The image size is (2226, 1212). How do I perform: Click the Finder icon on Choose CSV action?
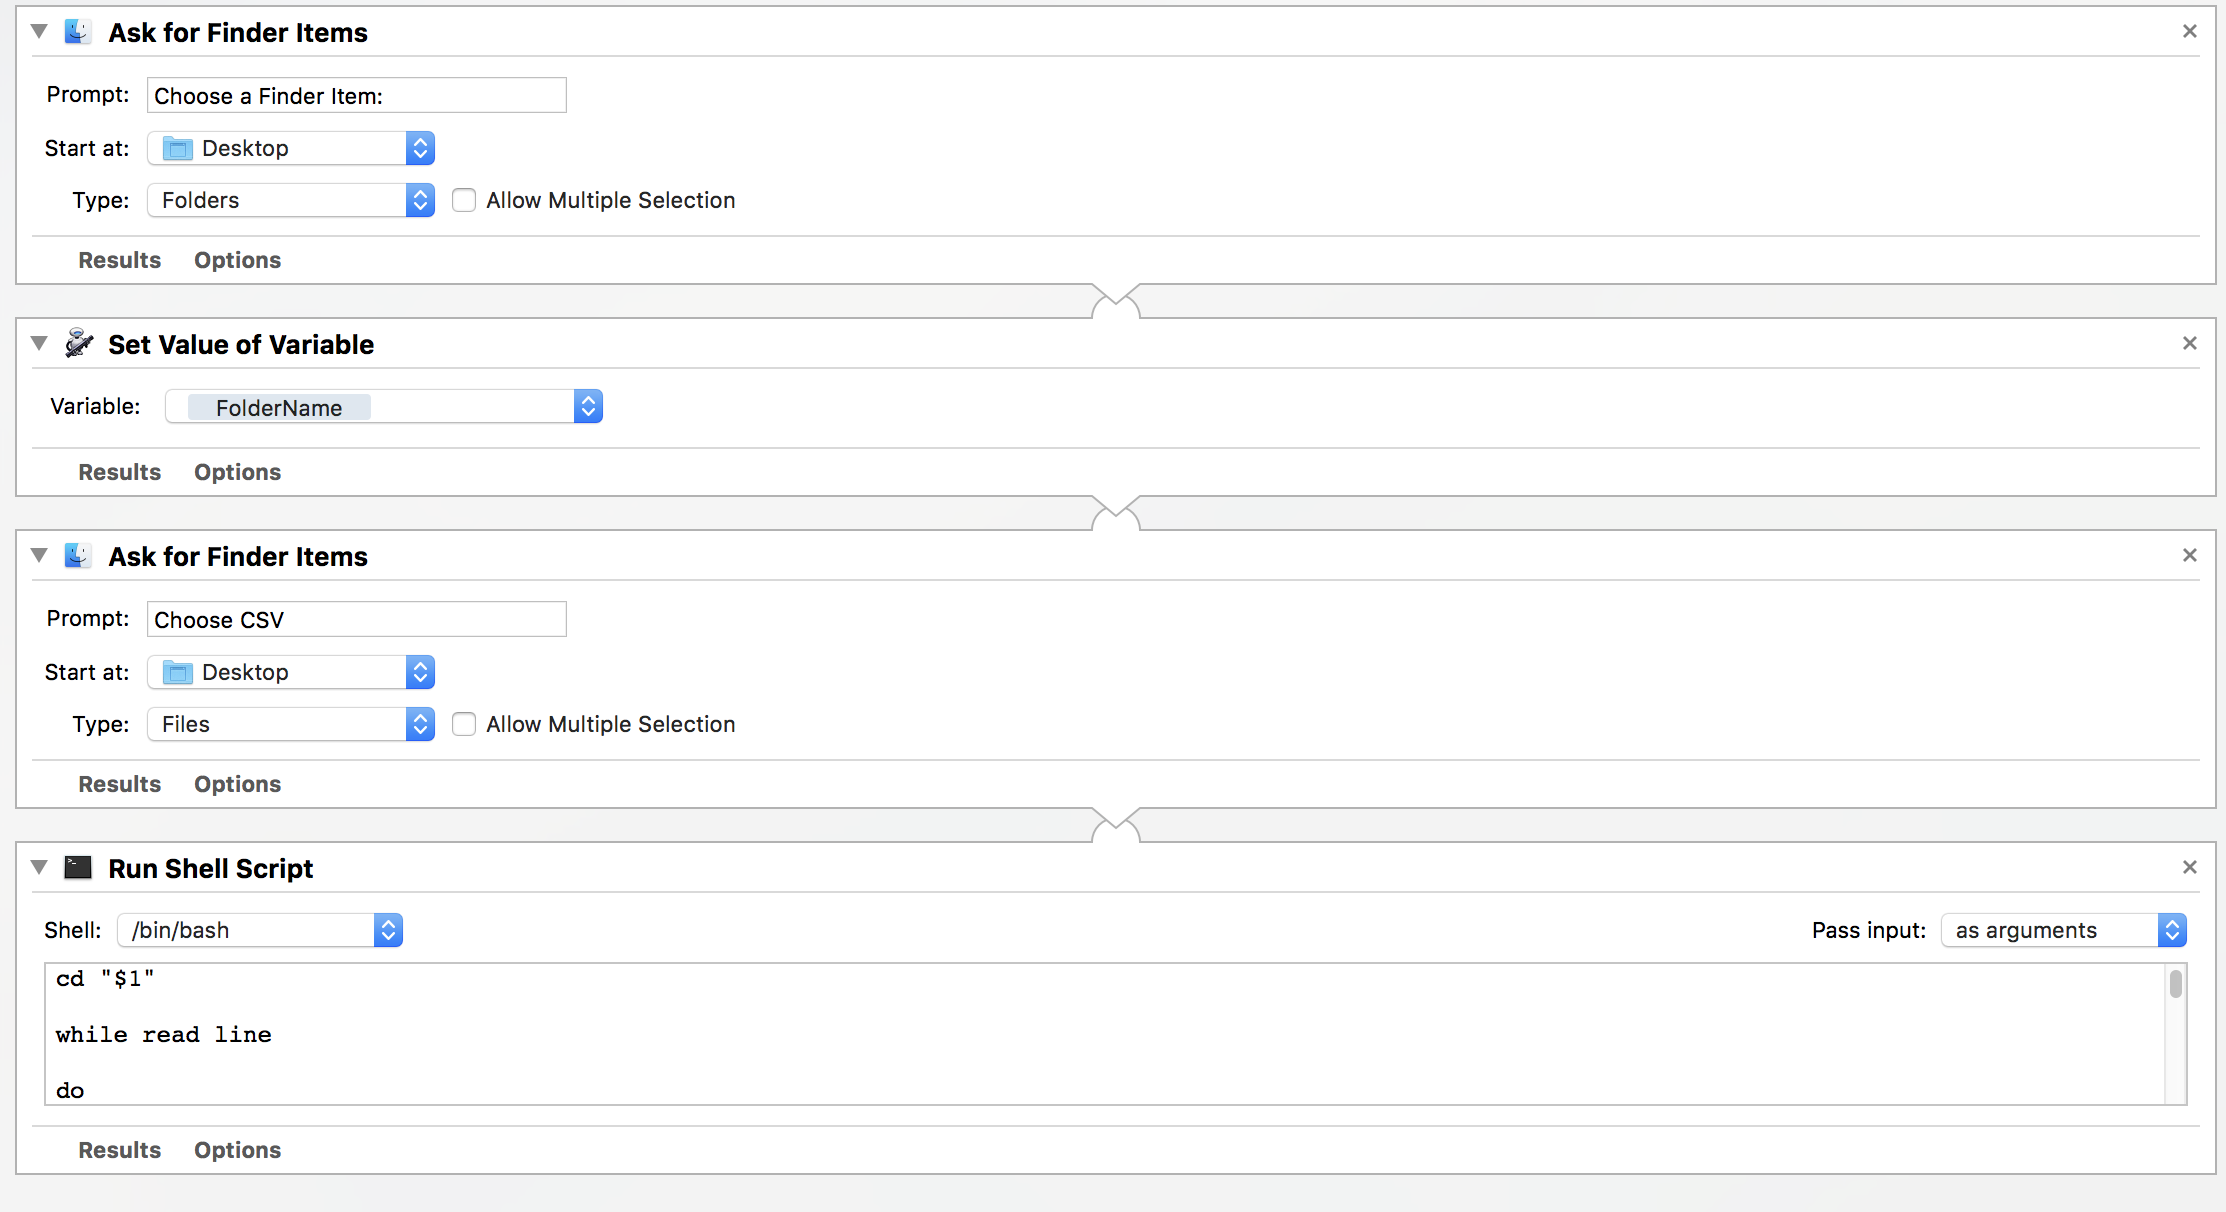(77, 555)
